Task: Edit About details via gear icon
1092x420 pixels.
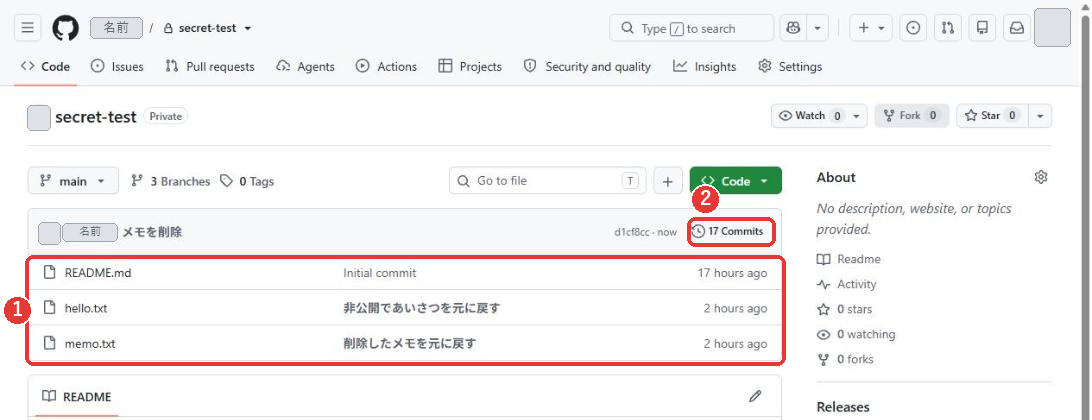Action: pos(1040,177)
